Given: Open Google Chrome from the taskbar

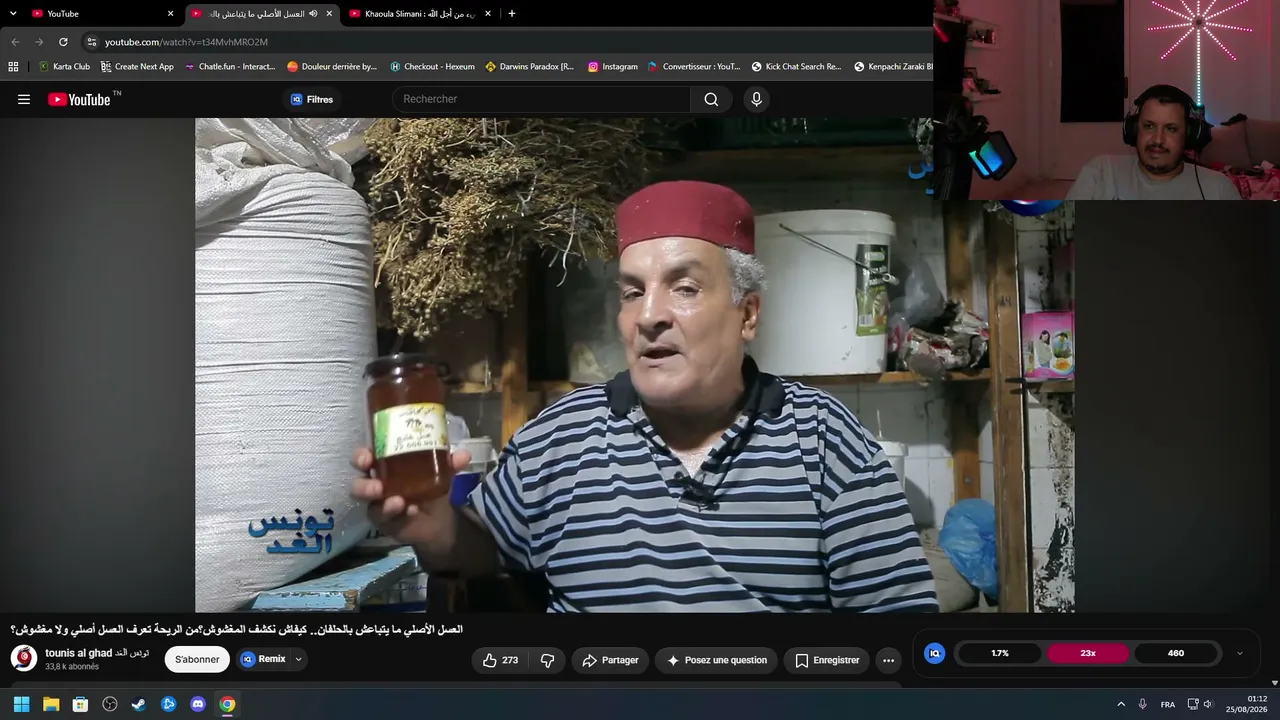Looking at the screenshot, I should (227, 704).
